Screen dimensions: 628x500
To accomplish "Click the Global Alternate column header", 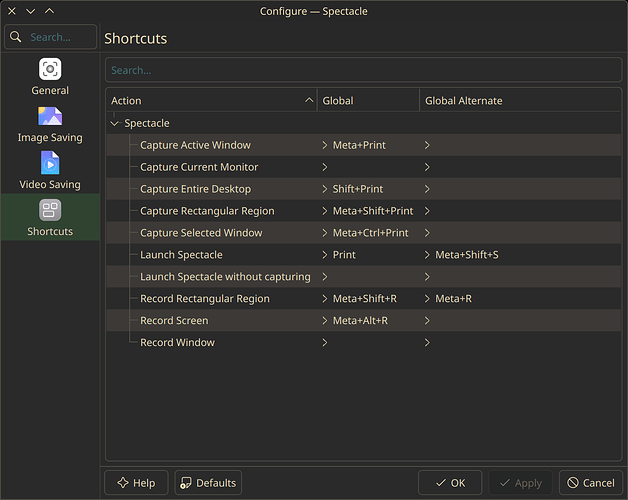I will [x=520, y=101].
